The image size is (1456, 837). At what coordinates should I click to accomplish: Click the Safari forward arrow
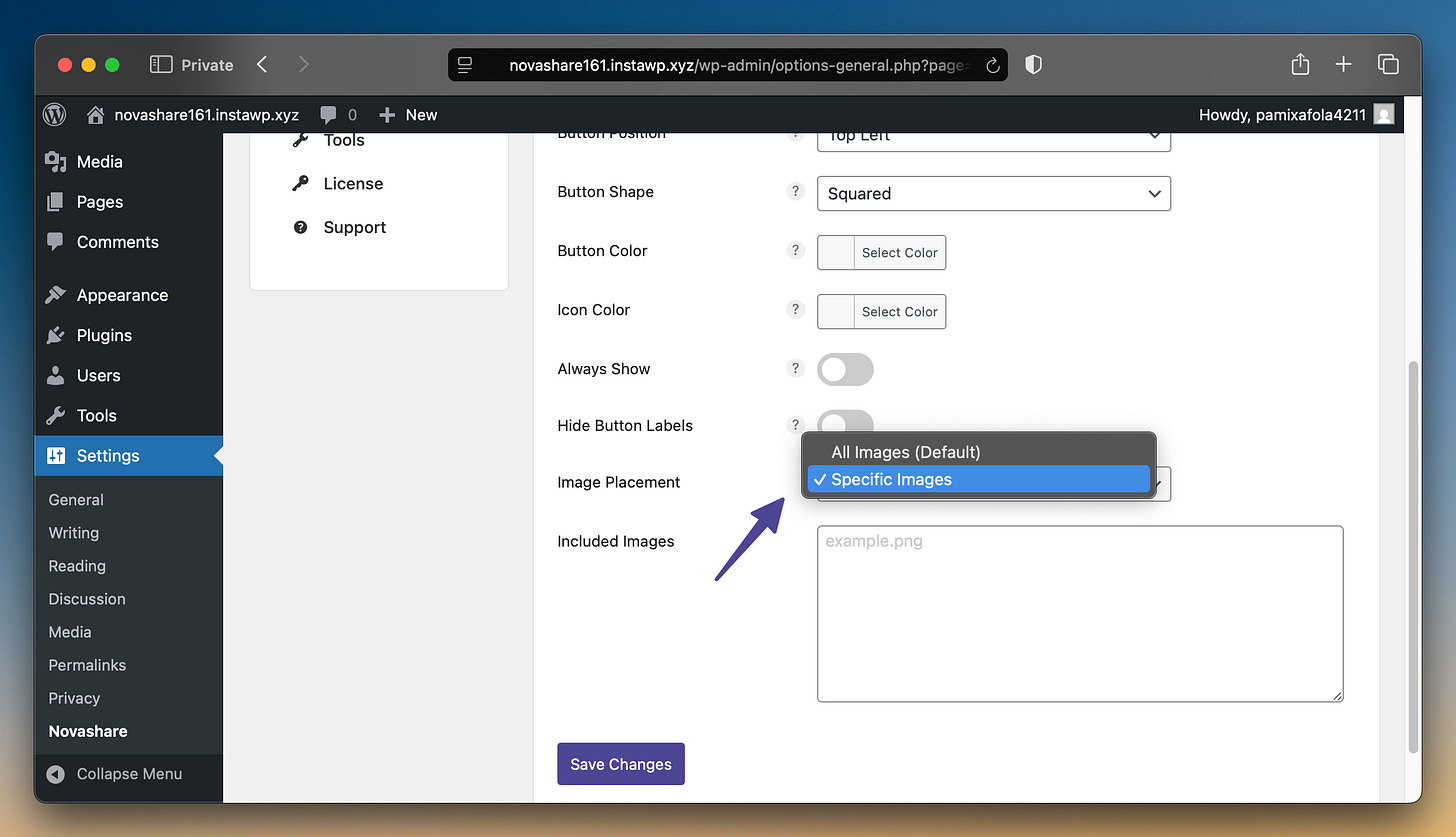point(303,65)
